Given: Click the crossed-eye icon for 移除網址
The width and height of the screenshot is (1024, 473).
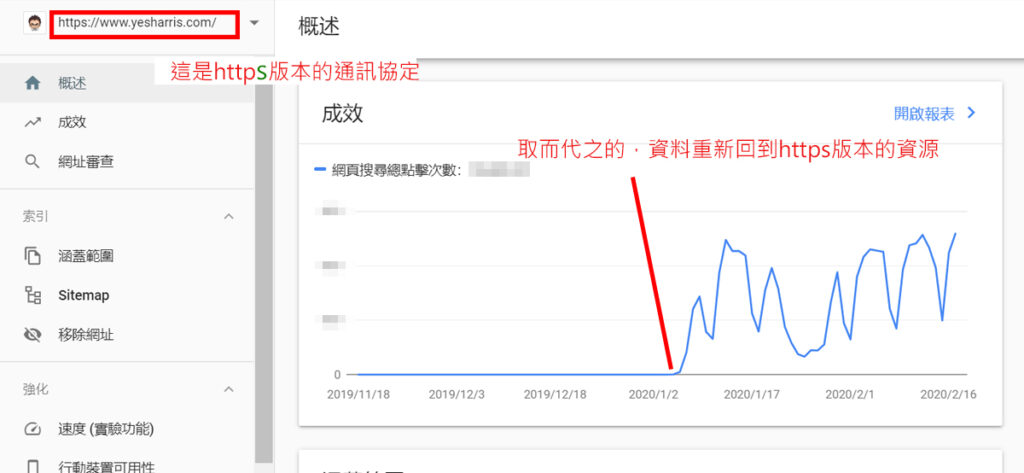Looking at the screenshot, I should click(32, 336).
